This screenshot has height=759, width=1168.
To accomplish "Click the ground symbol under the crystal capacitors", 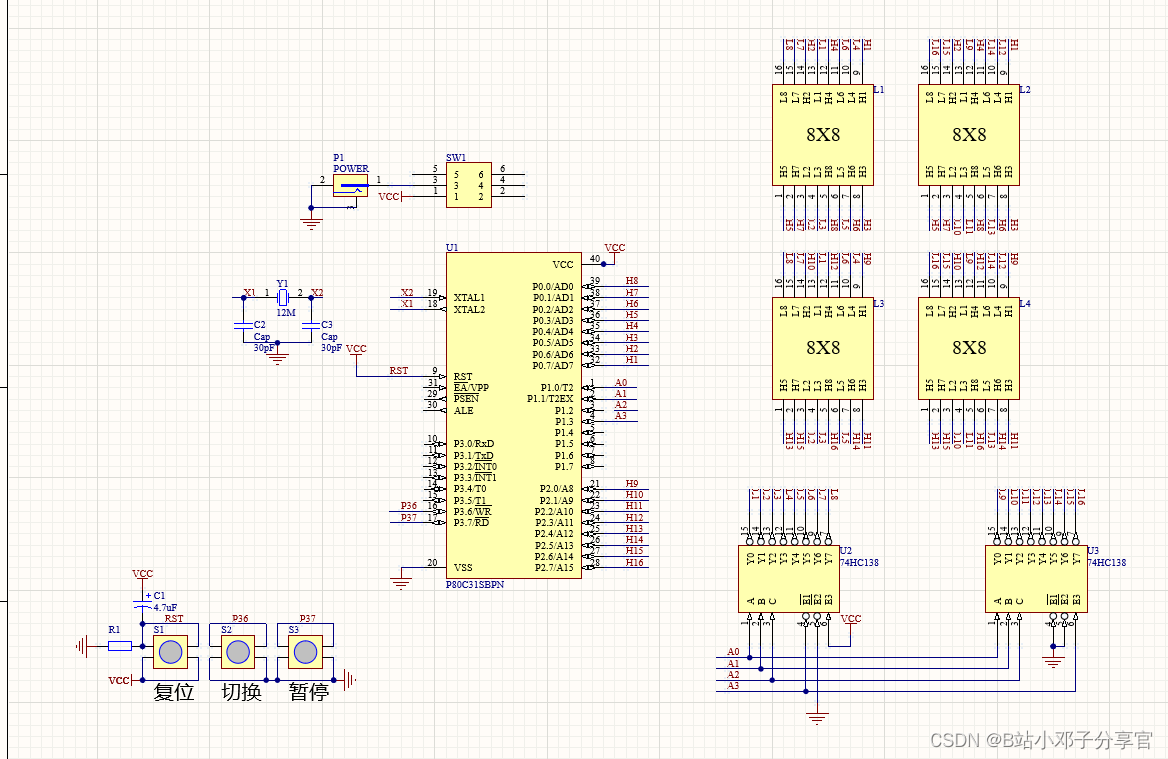I will click(x=277, y=358).
